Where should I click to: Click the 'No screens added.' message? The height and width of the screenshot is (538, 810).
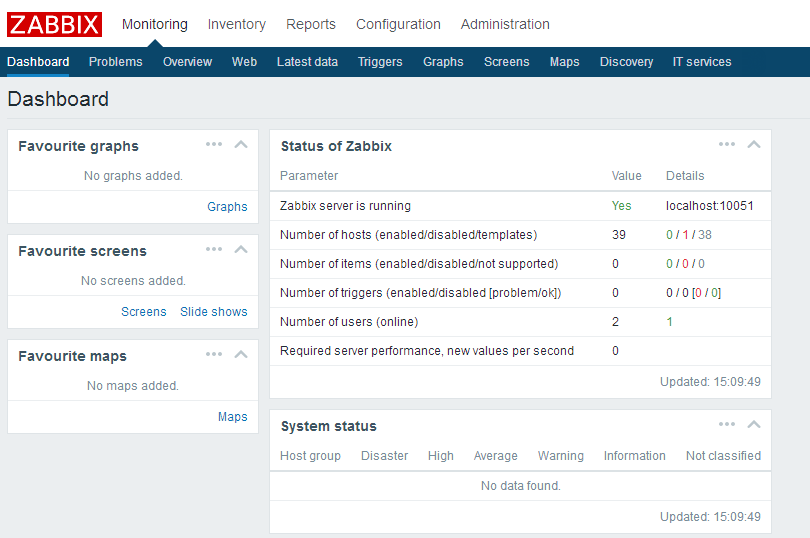[x=133, y=281]
